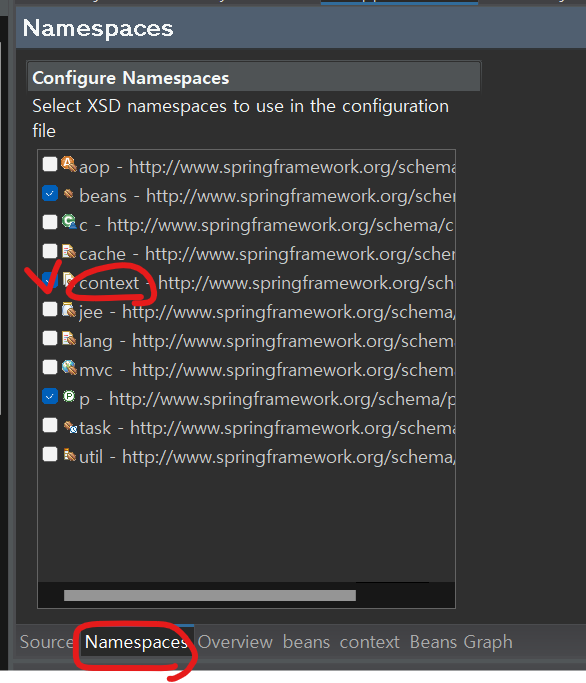Select the task namespace row text
The width and height of the screenshot is (586, 683).
click(267, 428)
